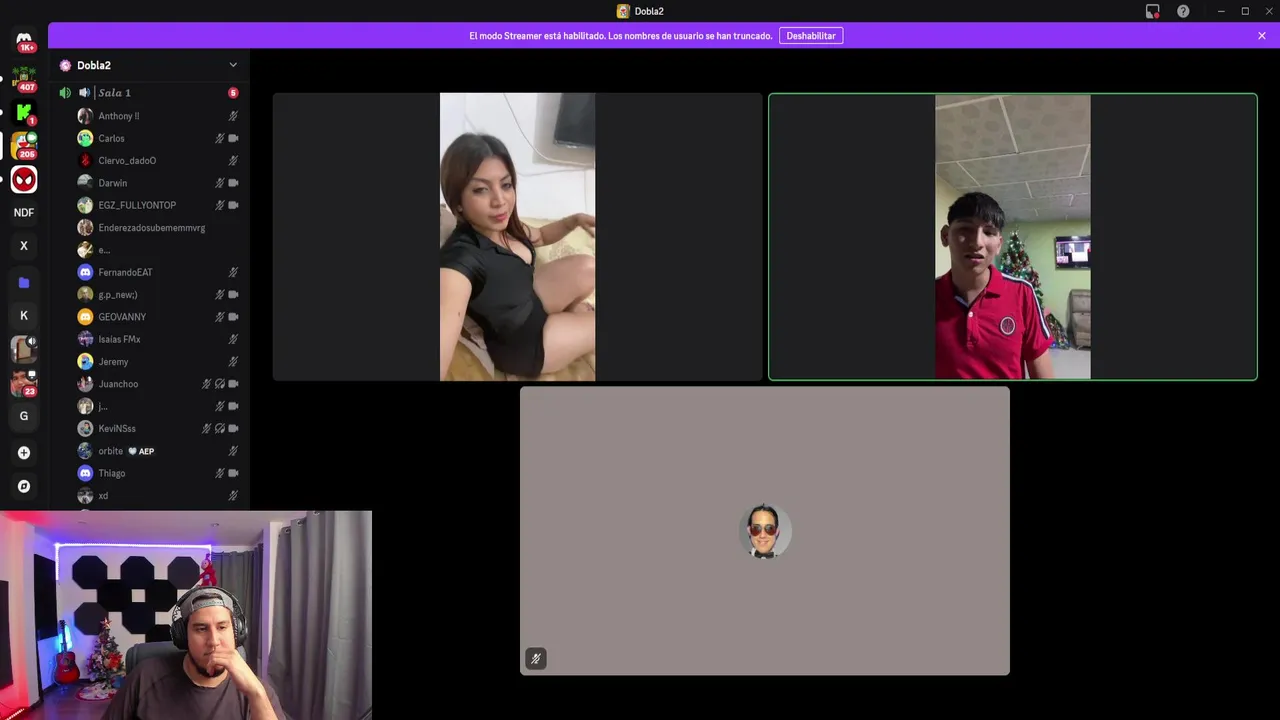Select user FernandoEAT in voice list
This screenshot has width=1280, height=720.
tap(158, 272)
